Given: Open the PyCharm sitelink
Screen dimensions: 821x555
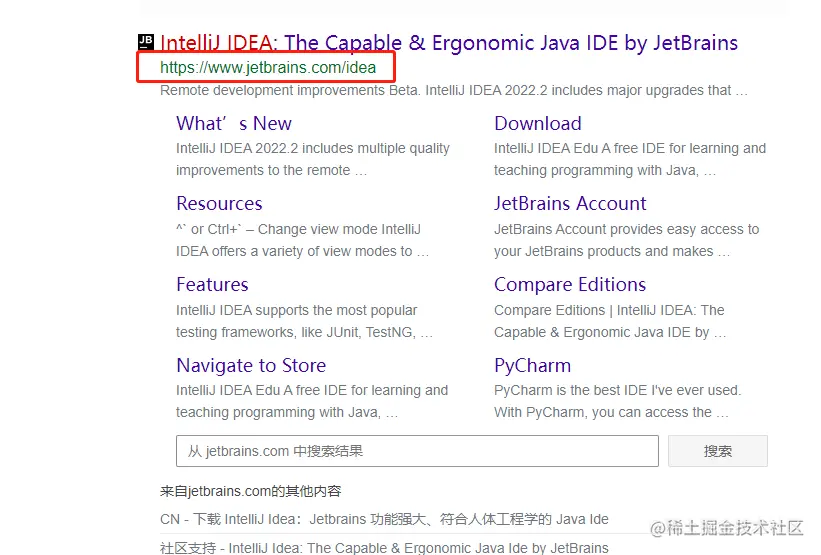Looking at the screenshot, I should [x=532, y=365].
